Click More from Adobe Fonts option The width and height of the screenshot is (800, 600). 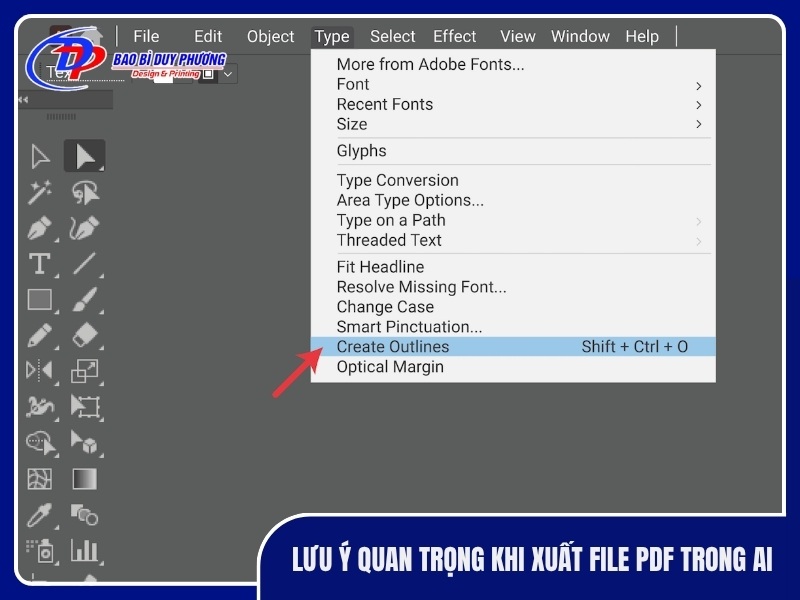[432, 64]
